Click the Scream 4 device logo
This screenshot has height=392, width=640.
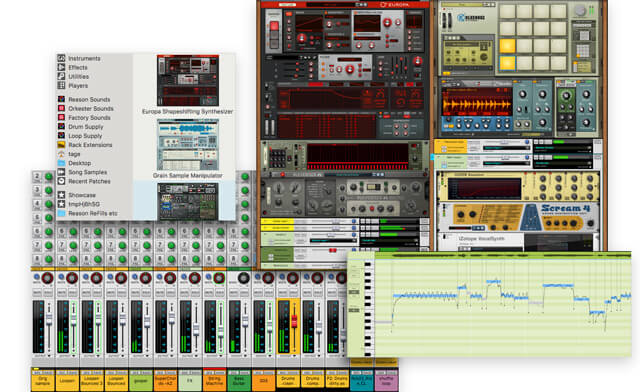(x=565, y=209)
